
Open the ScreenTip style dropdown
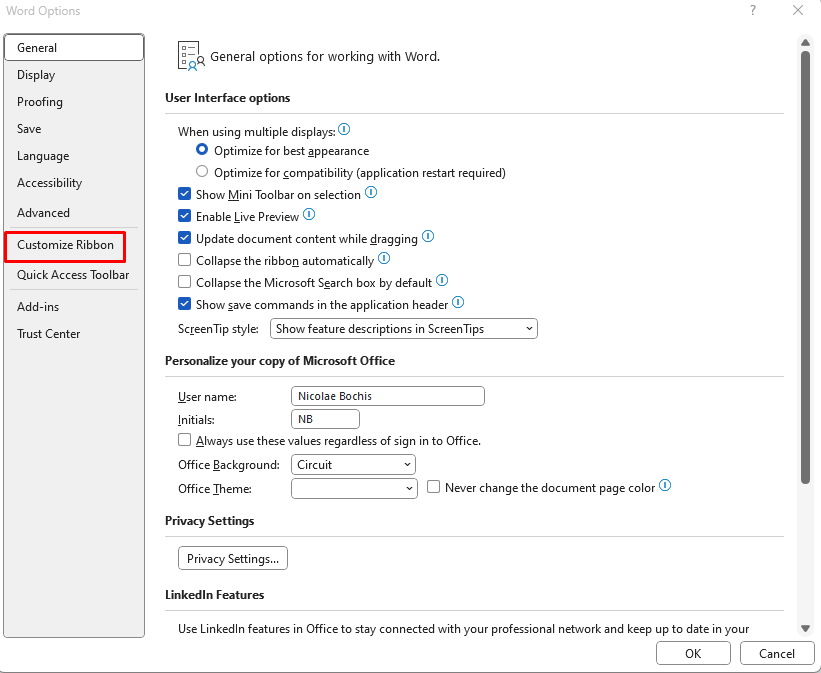[x=404, y=329]
